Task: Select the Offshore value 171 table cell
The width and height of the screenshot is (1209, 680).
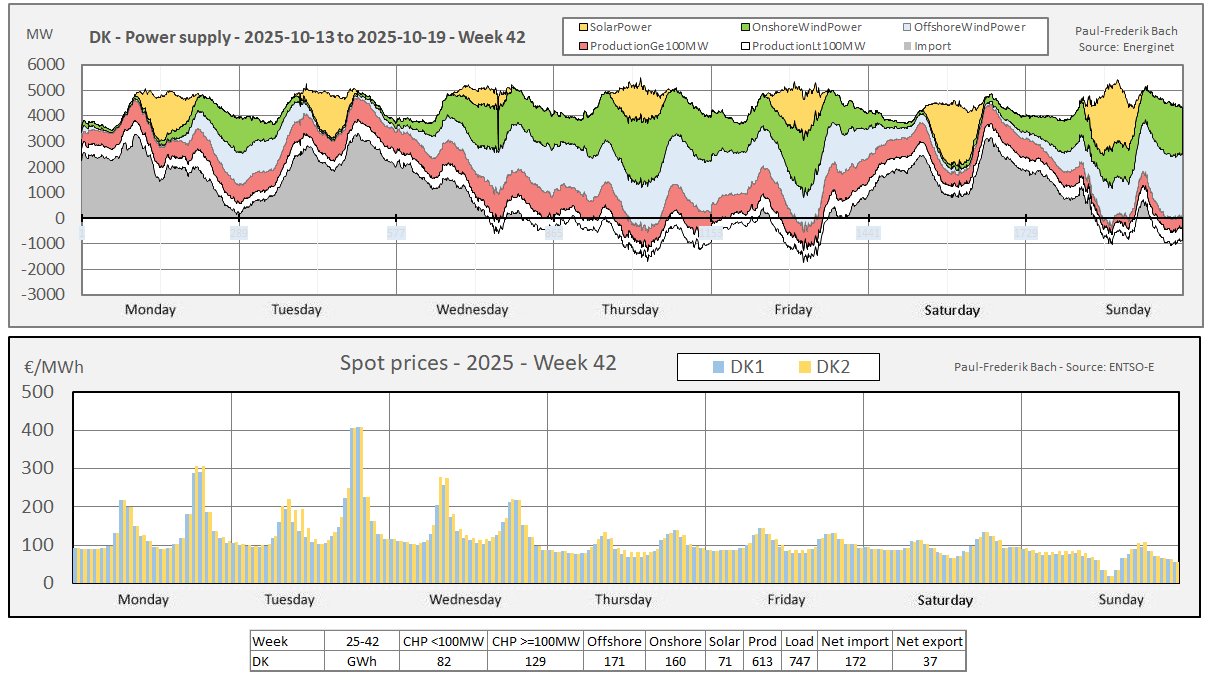Action: [614, 660]
